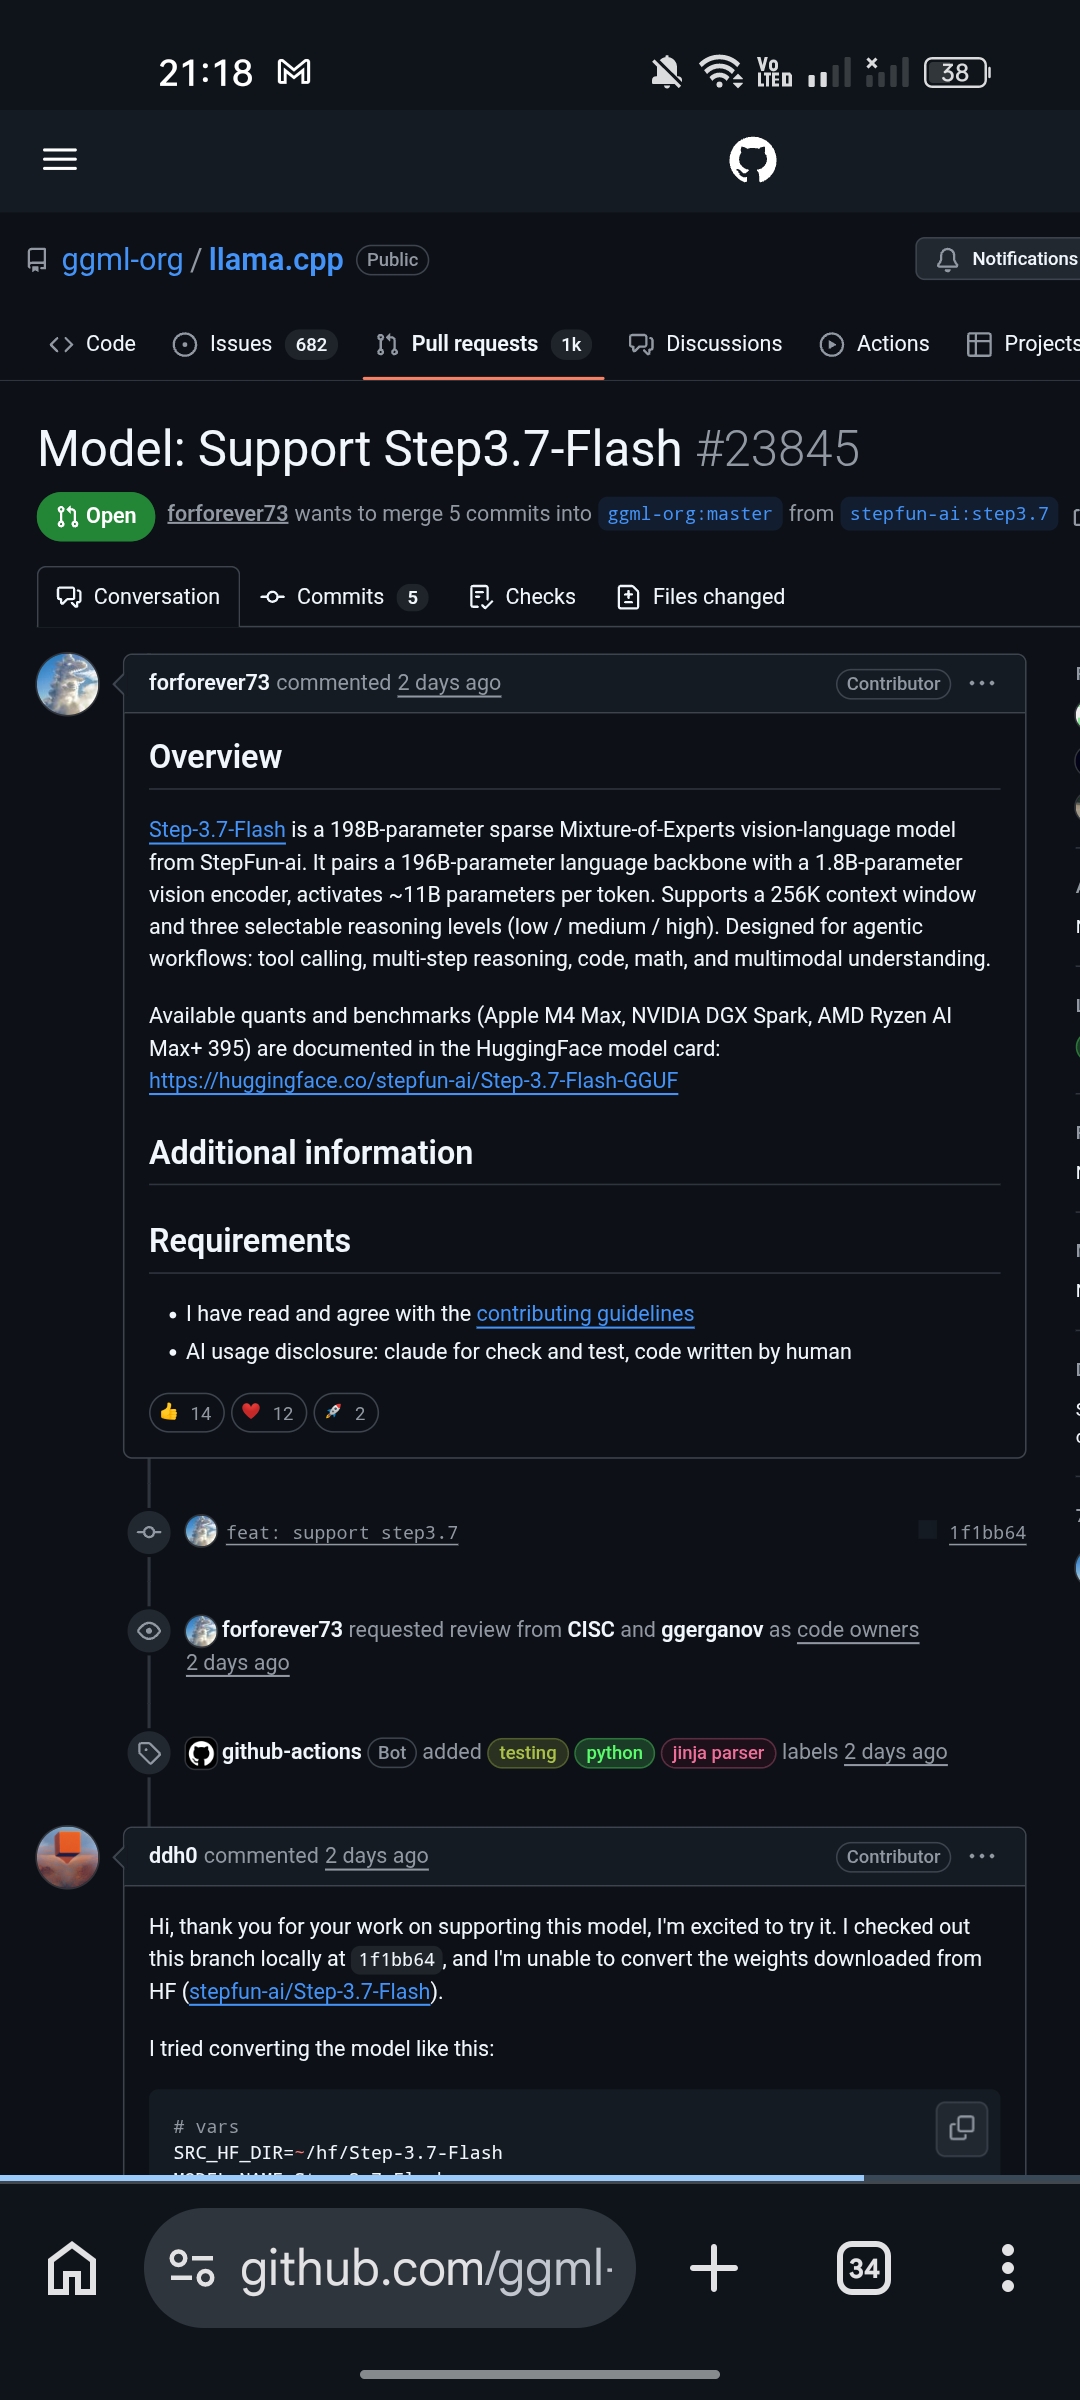Open the Projects tab

click(1023, 344)
